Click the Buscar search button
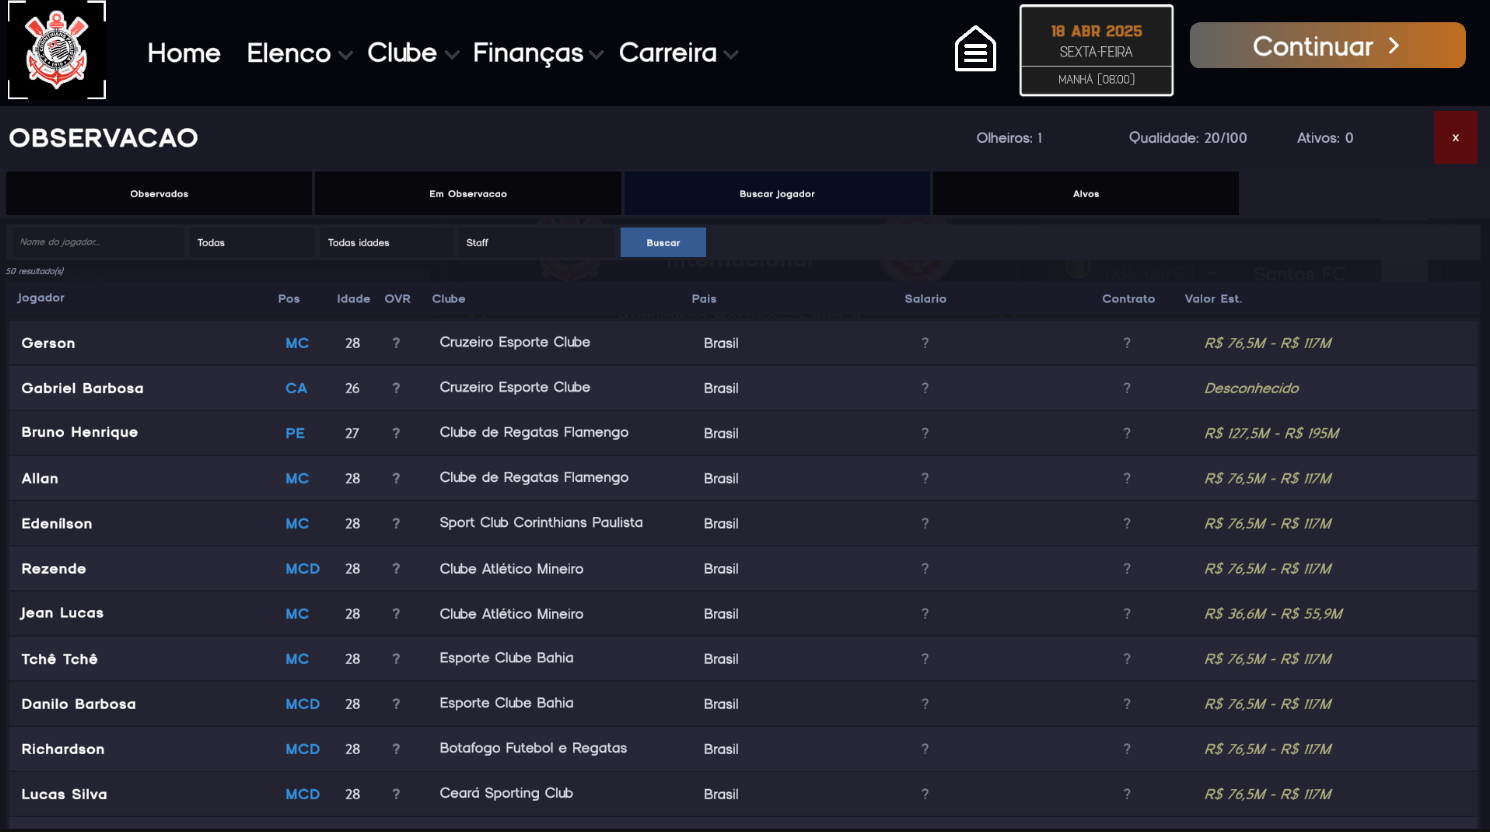Viewport: 1490px width, 832px height. [x=663, y=243]
